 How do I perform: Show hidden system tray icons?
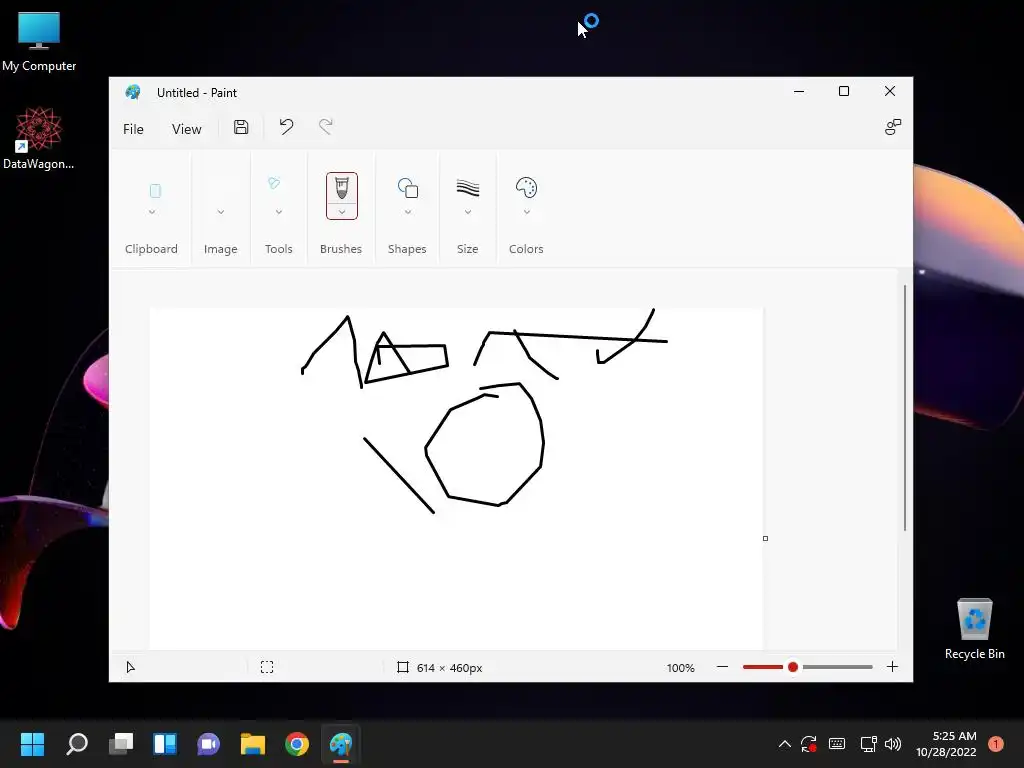(x=785, y=744)
